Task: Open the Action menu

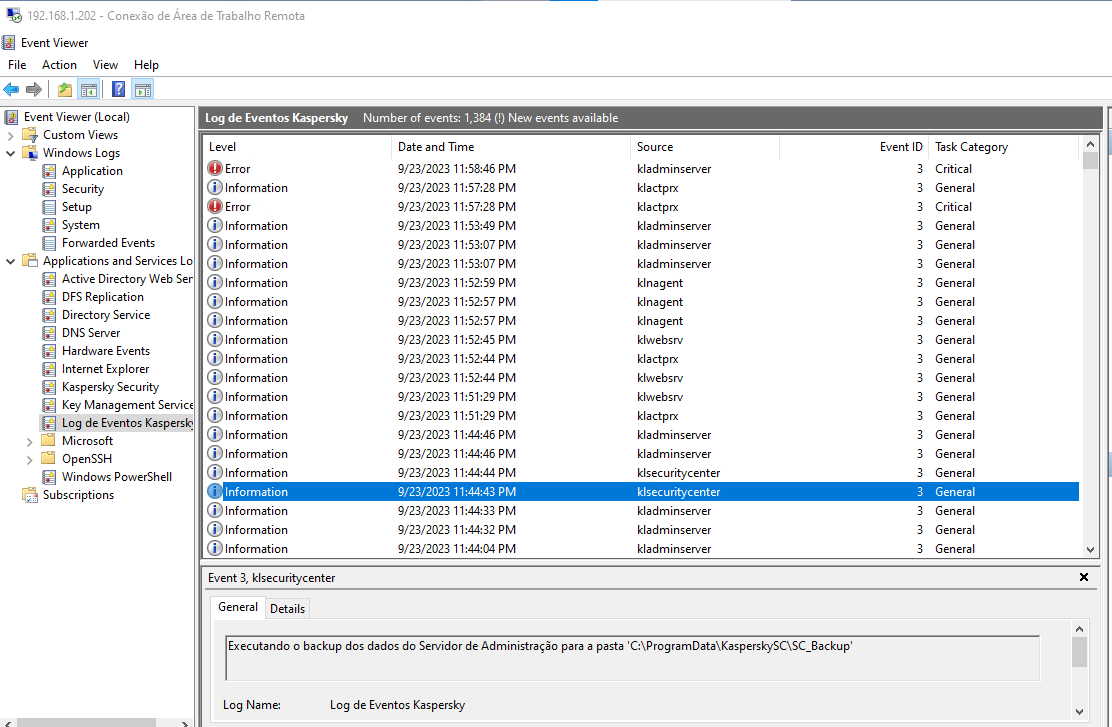Action: [x=59, y=65]
